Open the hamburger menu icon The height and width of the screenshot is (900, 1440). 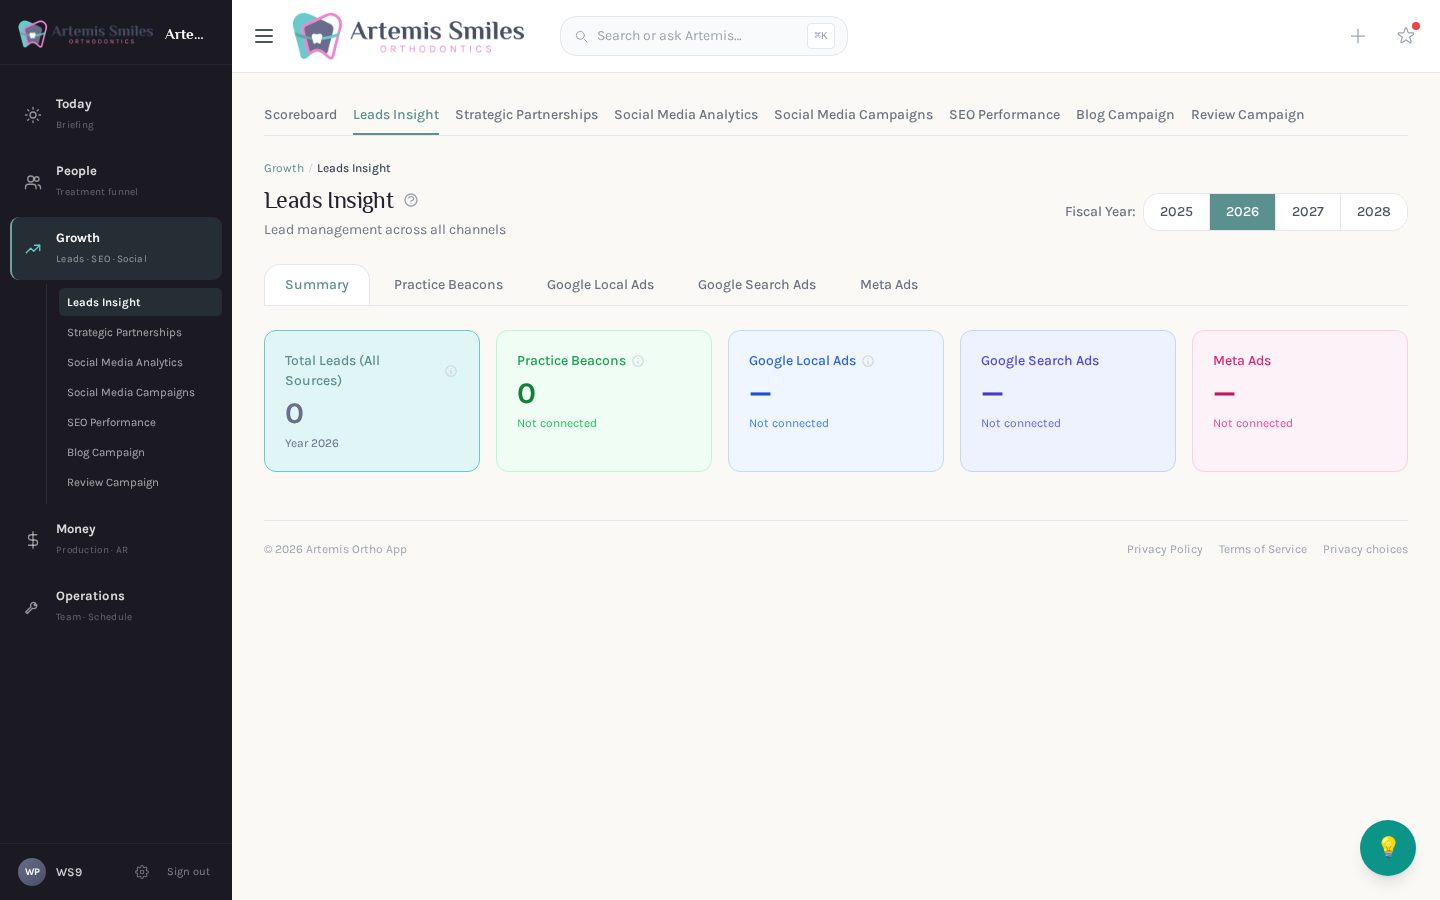pyautogui.click(x=264, y=36)
